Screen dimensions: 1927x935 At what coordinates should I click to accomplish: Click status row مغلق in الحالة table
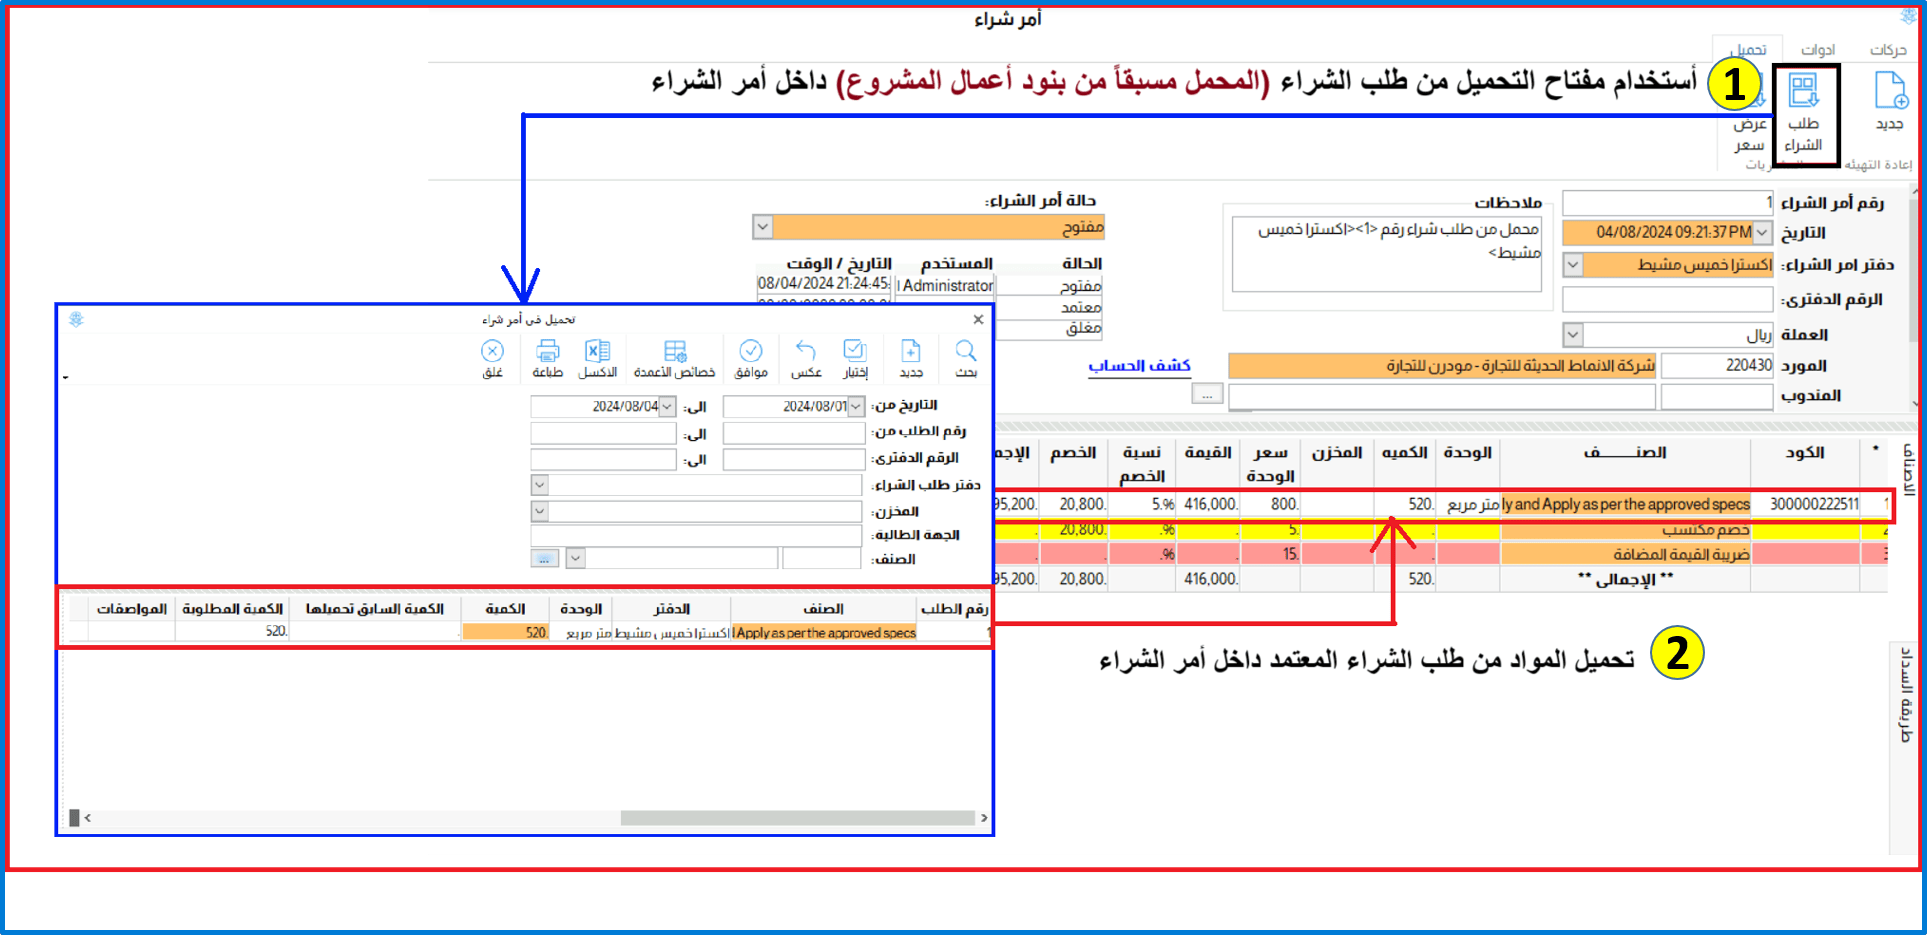[x=1048, y=328]
